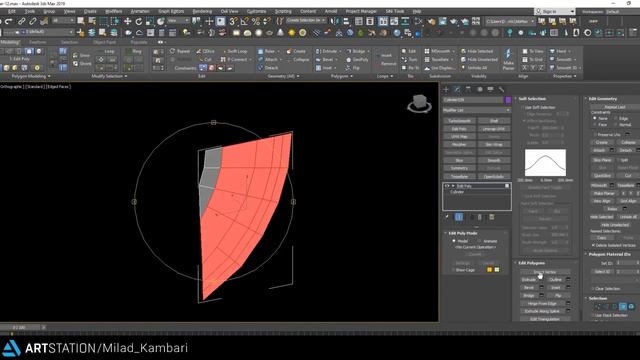Open the Create Selection Set dropdown
Image resolution: width=640 pixels, height=360 pixels.
305,20
